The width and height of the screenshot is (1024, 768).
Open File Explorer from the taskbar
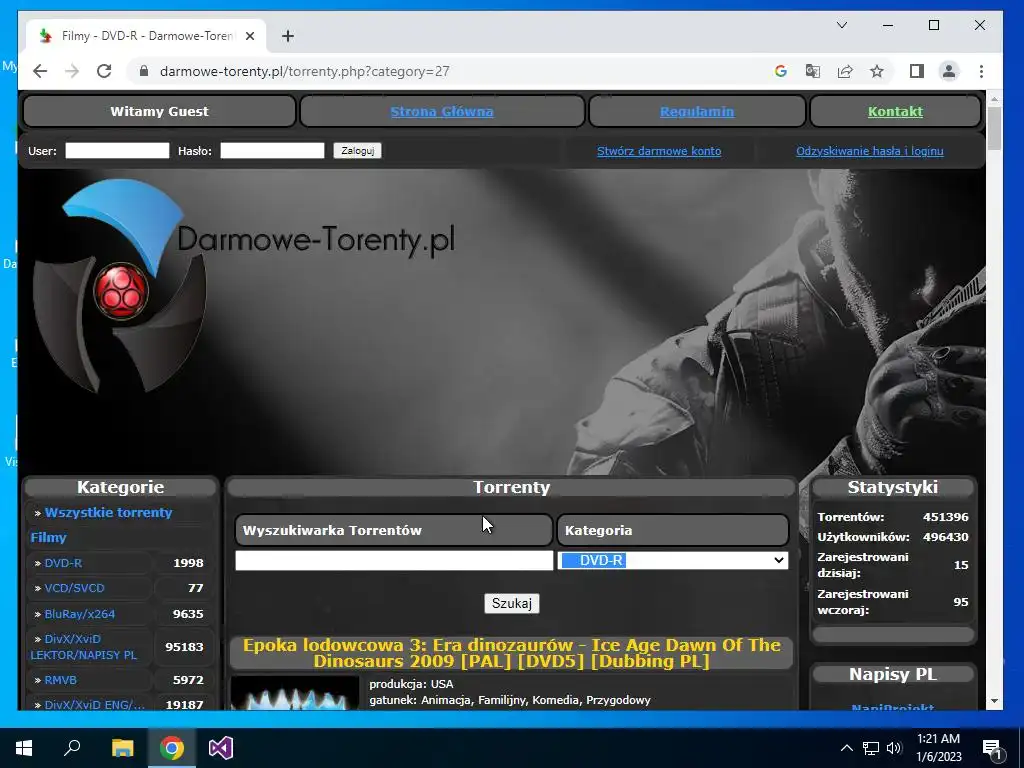[122, 748]
